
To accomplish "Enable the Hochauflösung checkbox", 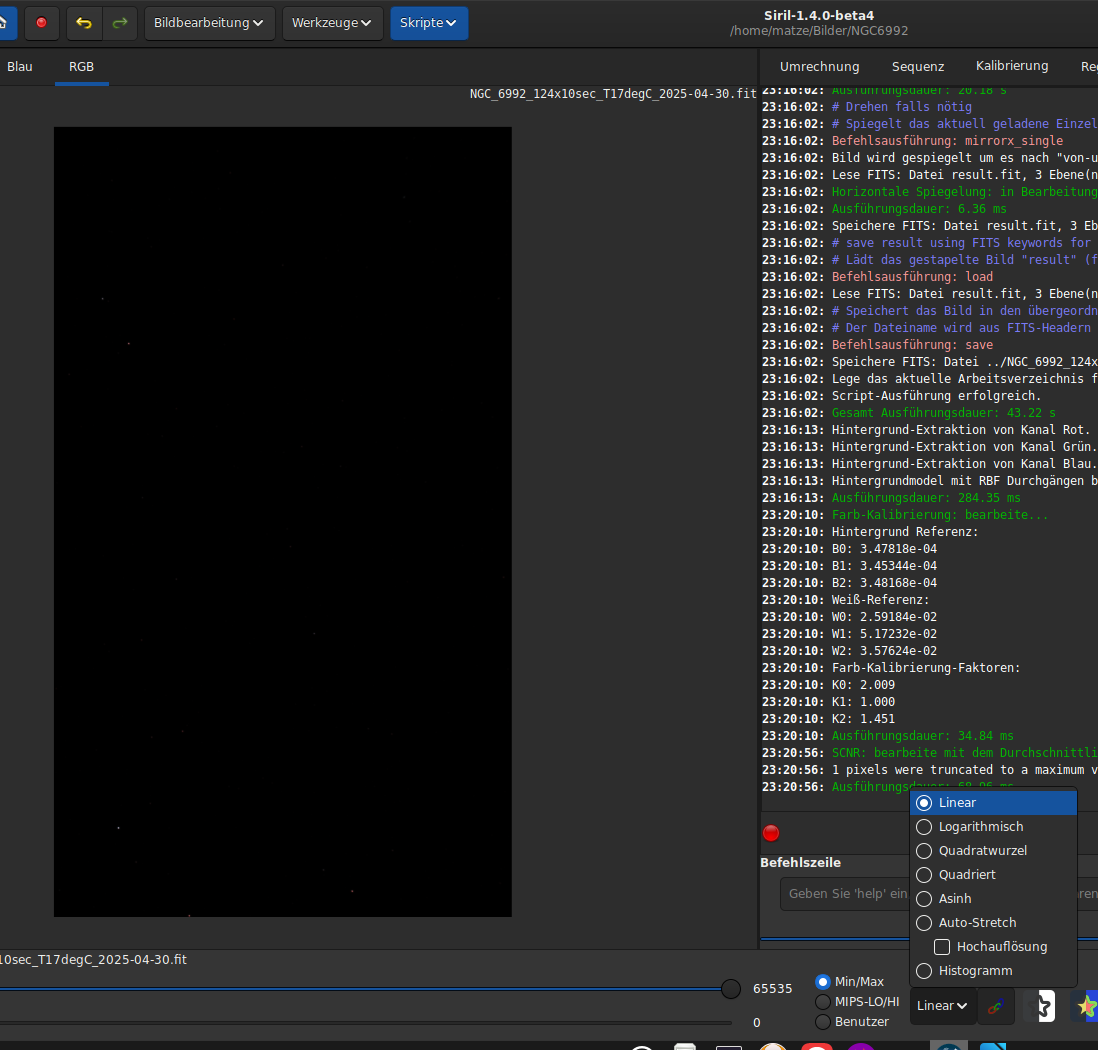I will click(x=942, y=947).
